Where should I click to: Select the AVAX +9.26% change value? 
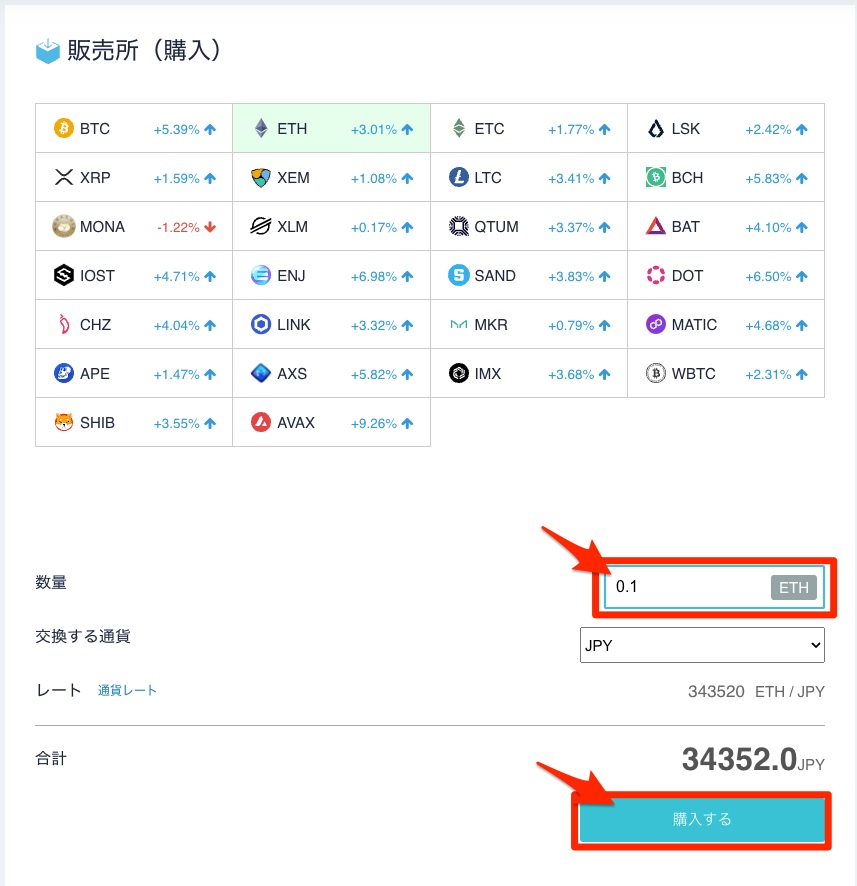[x=373, y=423]
